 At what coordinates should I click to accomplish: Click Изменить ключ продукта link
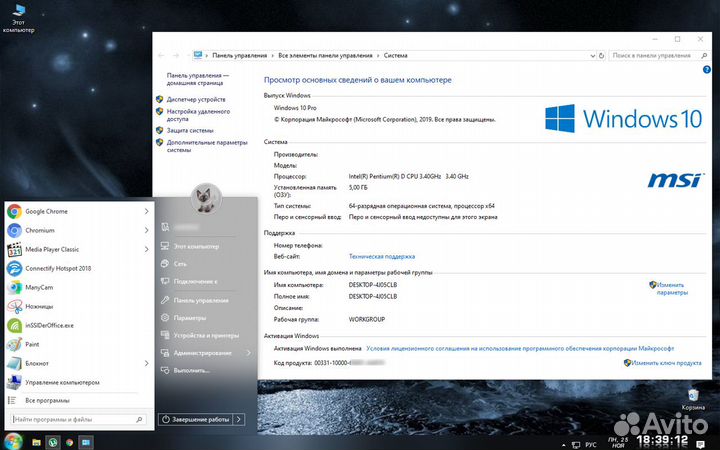tap(666, 363)
